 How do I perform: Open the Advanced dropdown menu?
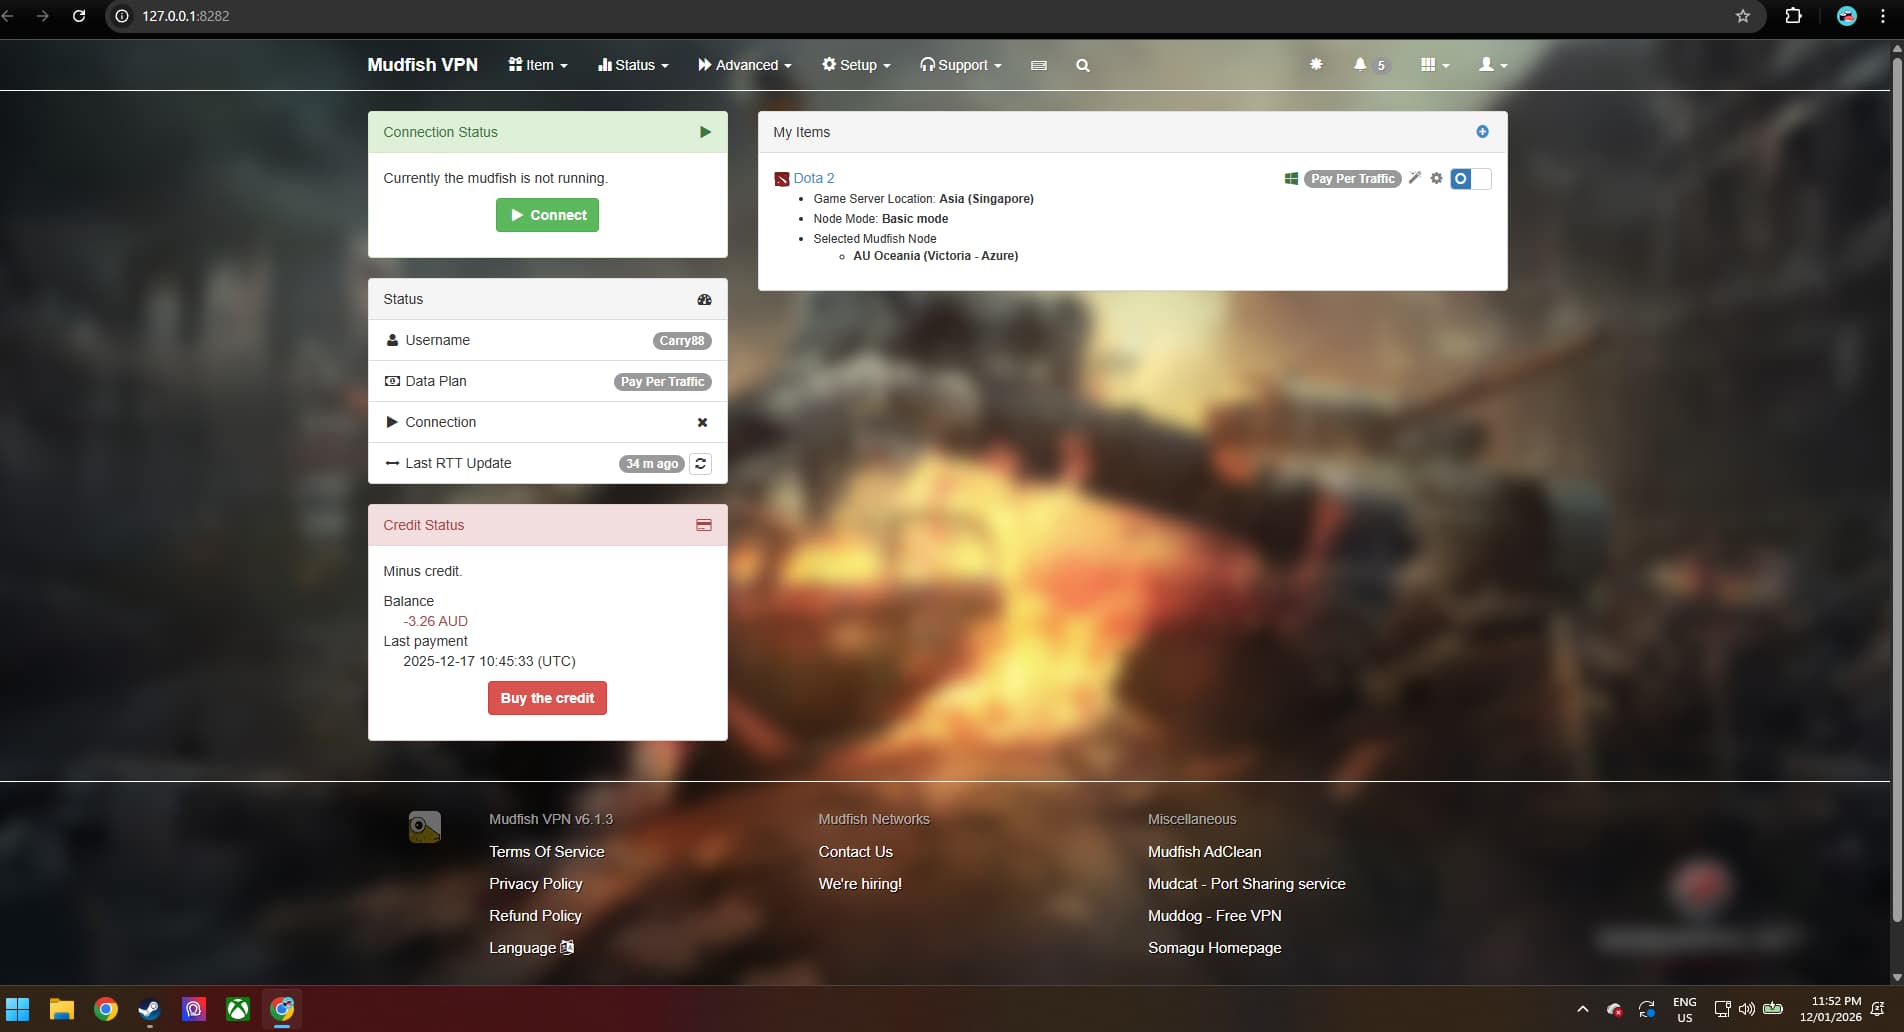pos(745,65)
